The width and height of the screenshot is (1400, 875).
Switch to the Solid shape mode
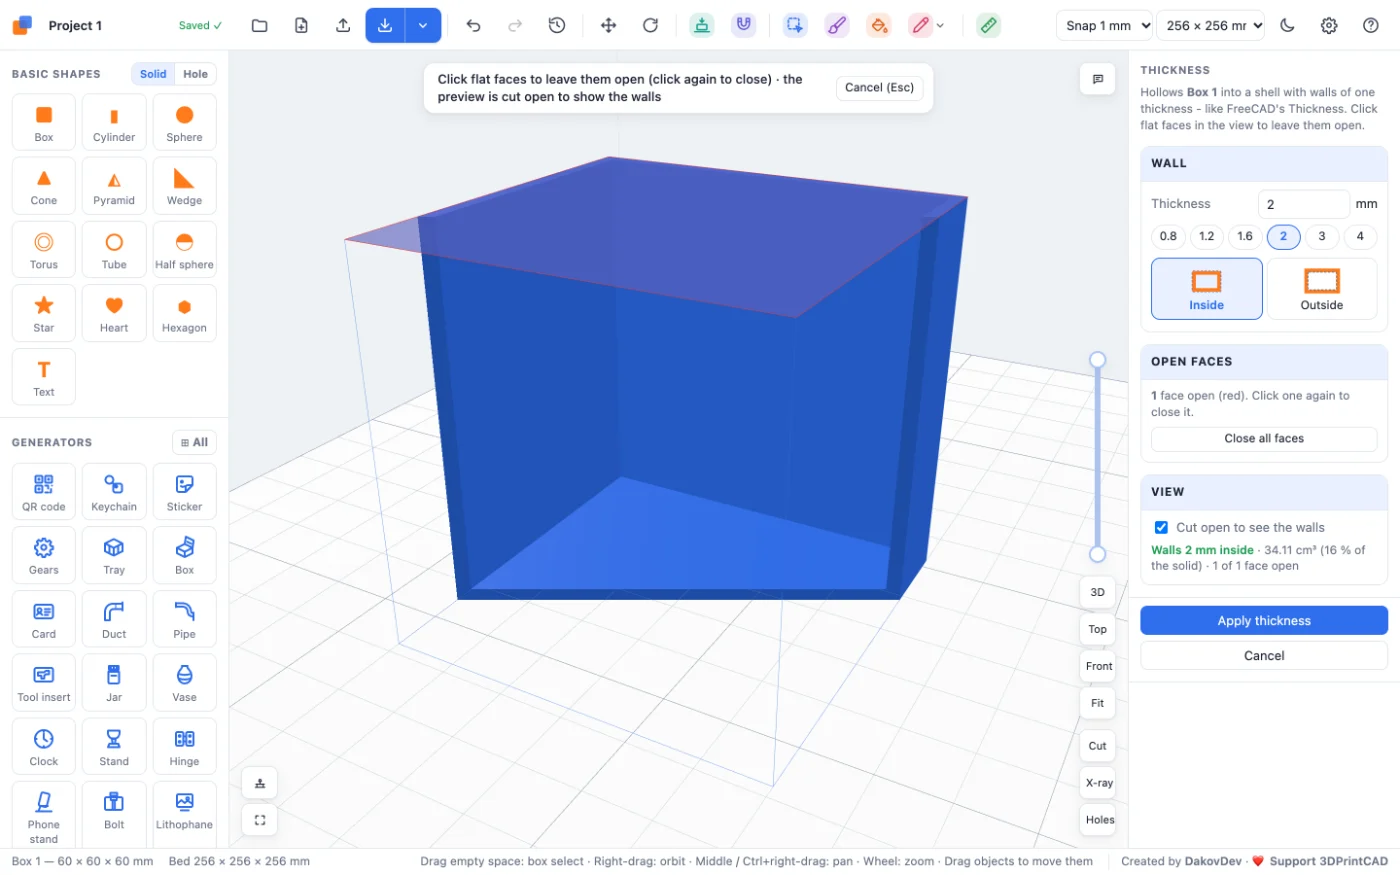[153, 74]
